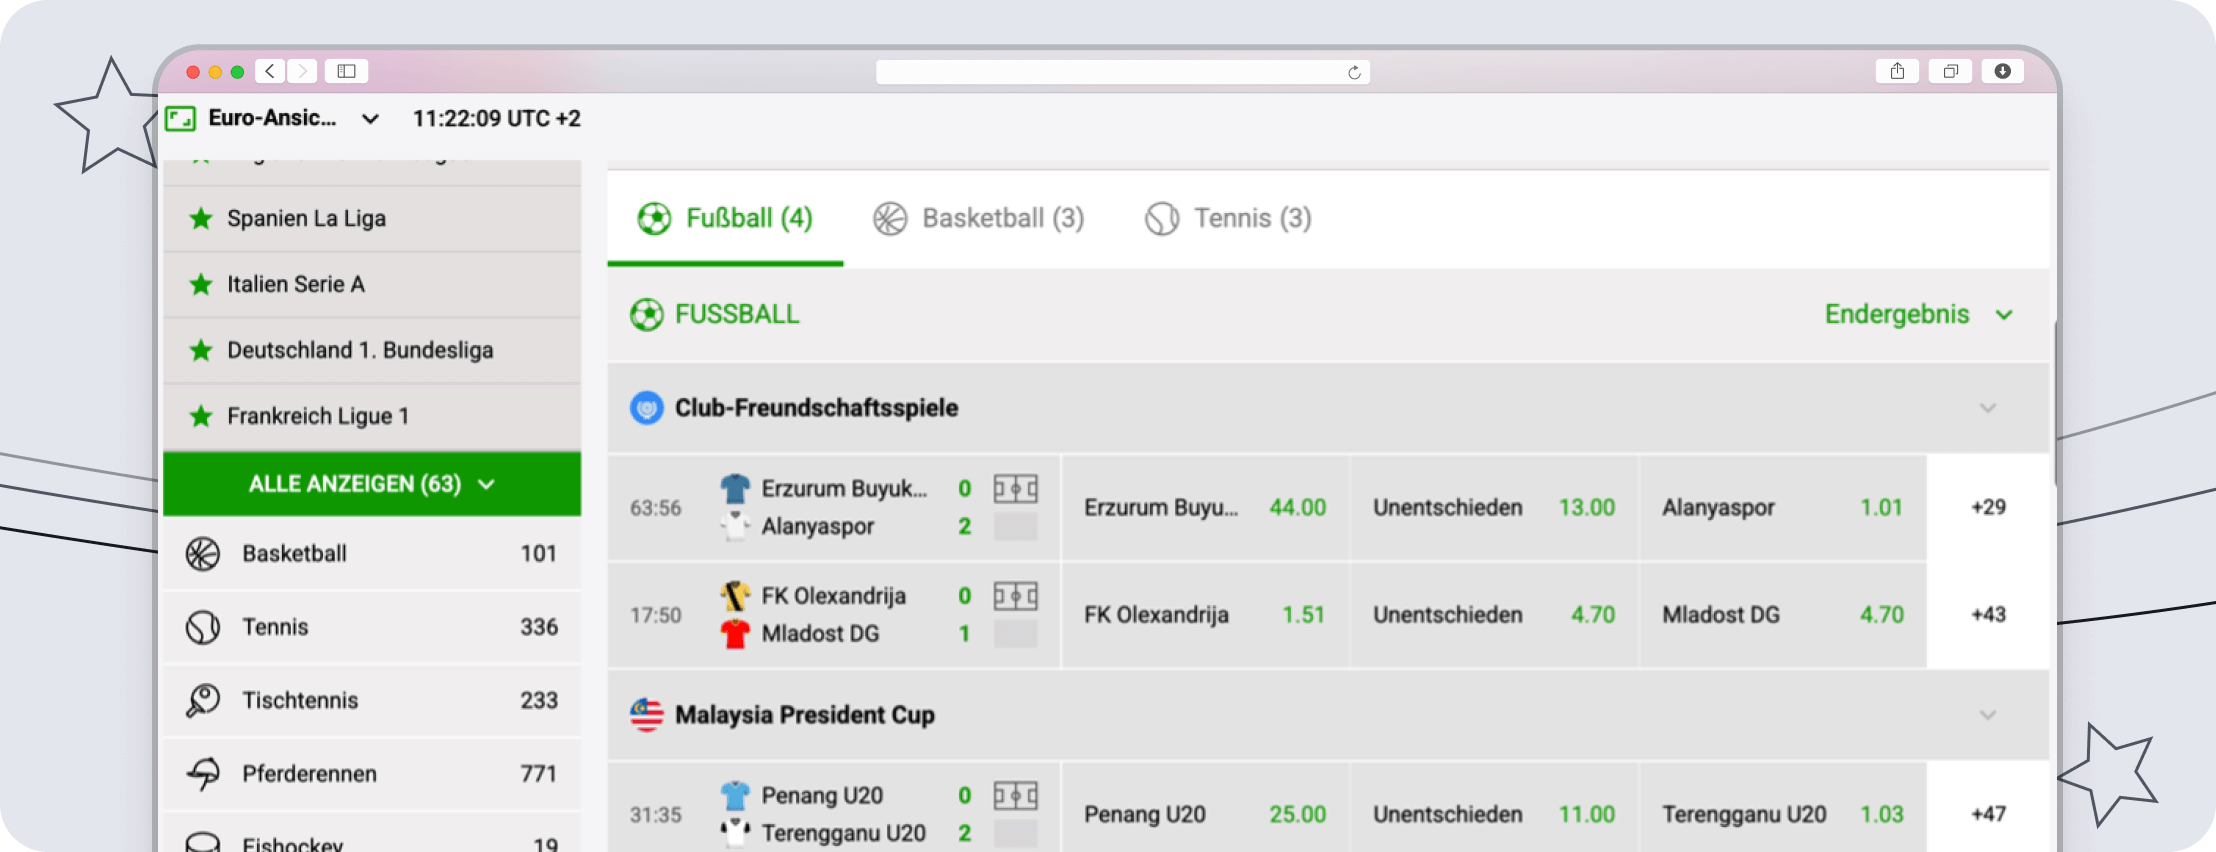The height and width of the screenshot is (852, 2216).
Task: Open the Endergebnis market dropdown
Action: pyautogui.click(x=1918, y=314)
